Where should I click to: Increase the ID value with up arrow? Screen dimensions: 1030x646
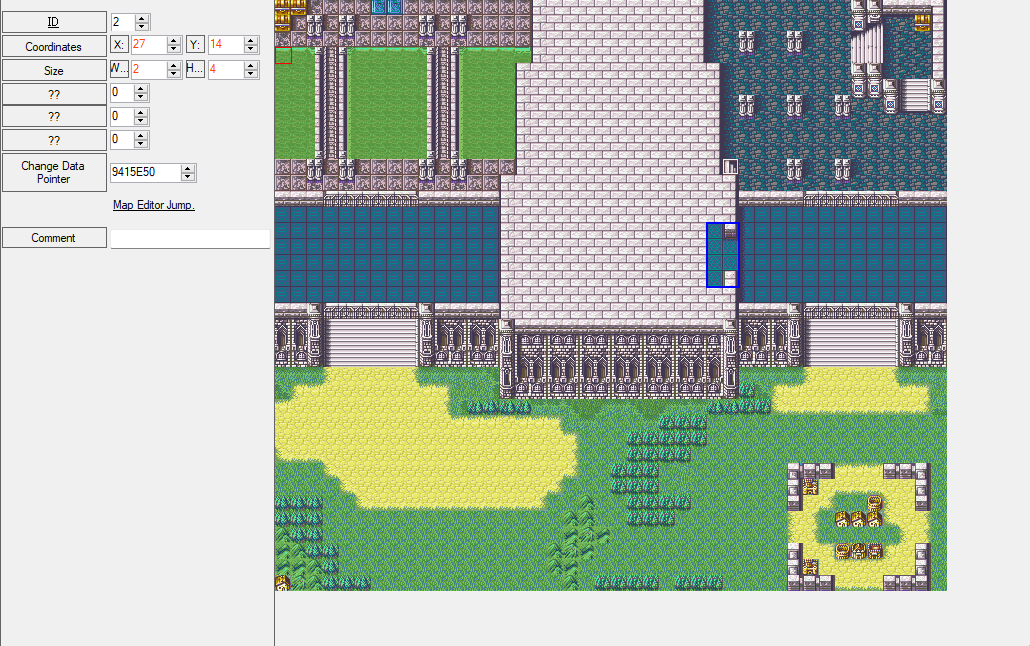click(x=143, y=18)
